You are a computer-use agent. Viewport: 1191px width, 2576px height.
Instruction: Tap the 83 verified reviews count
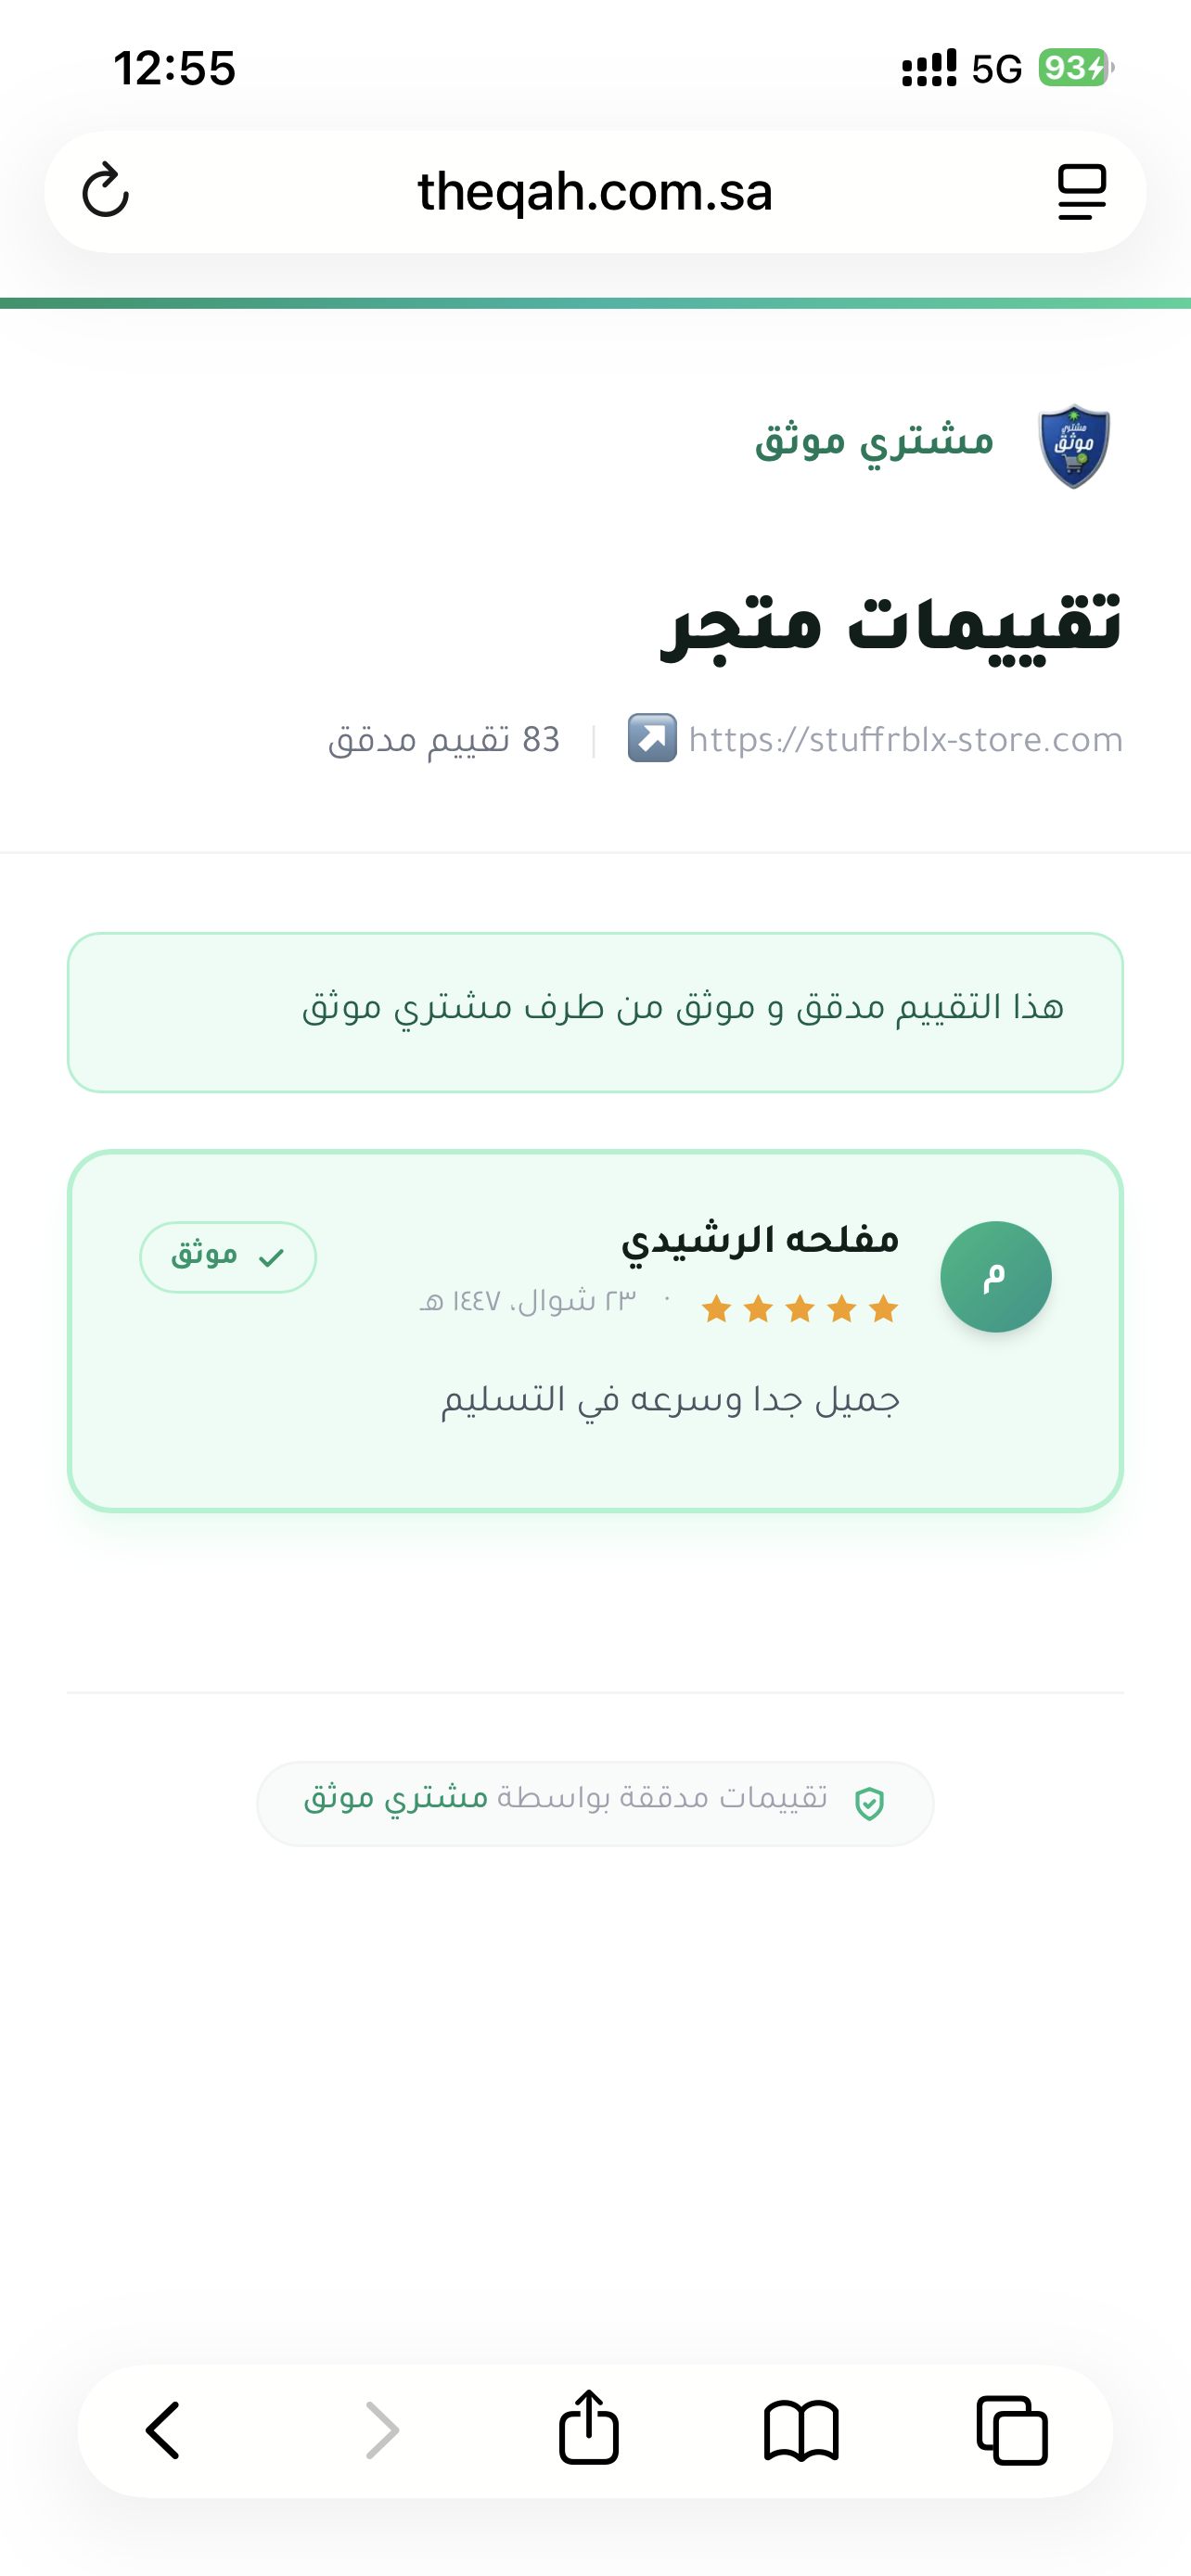(x=444, y=740)
